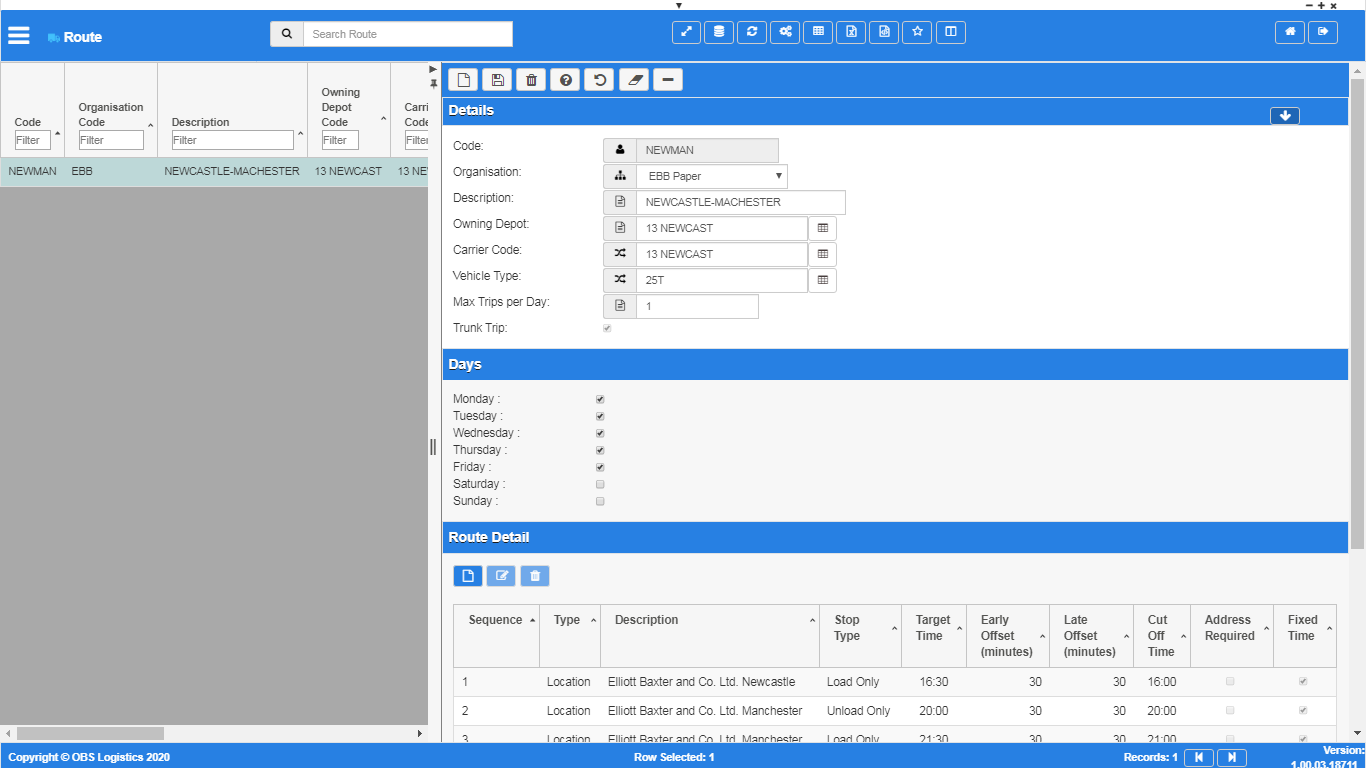Image resolution: width=1366 pixels, height=769 pixels.
Task: Open the gears settings icon
Action: [785, 32]
